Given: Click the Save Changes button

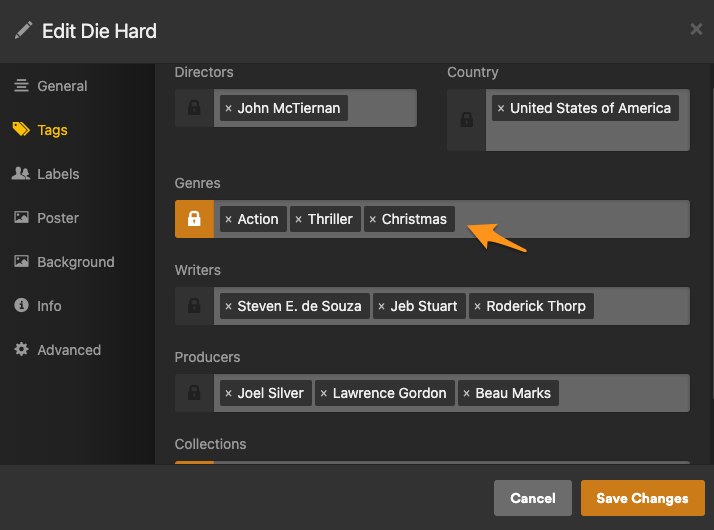Looking at the screenshot, I should (642, 498).
